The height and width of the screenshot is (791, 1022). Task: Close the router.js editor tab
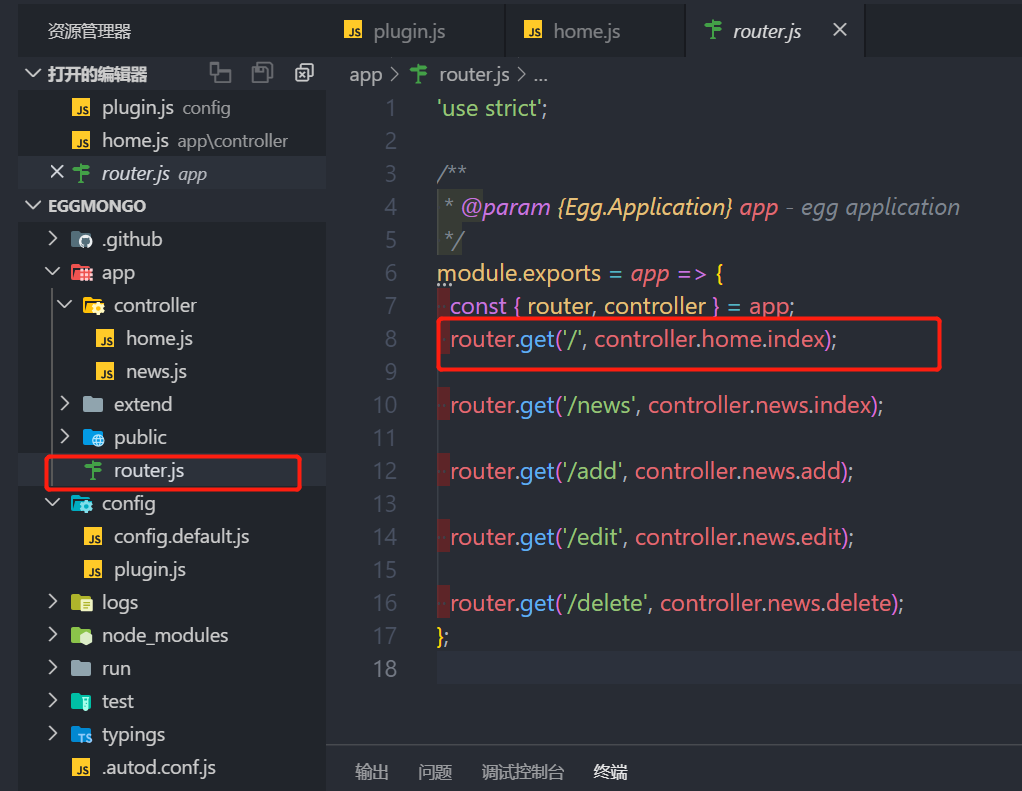[840, 30]
